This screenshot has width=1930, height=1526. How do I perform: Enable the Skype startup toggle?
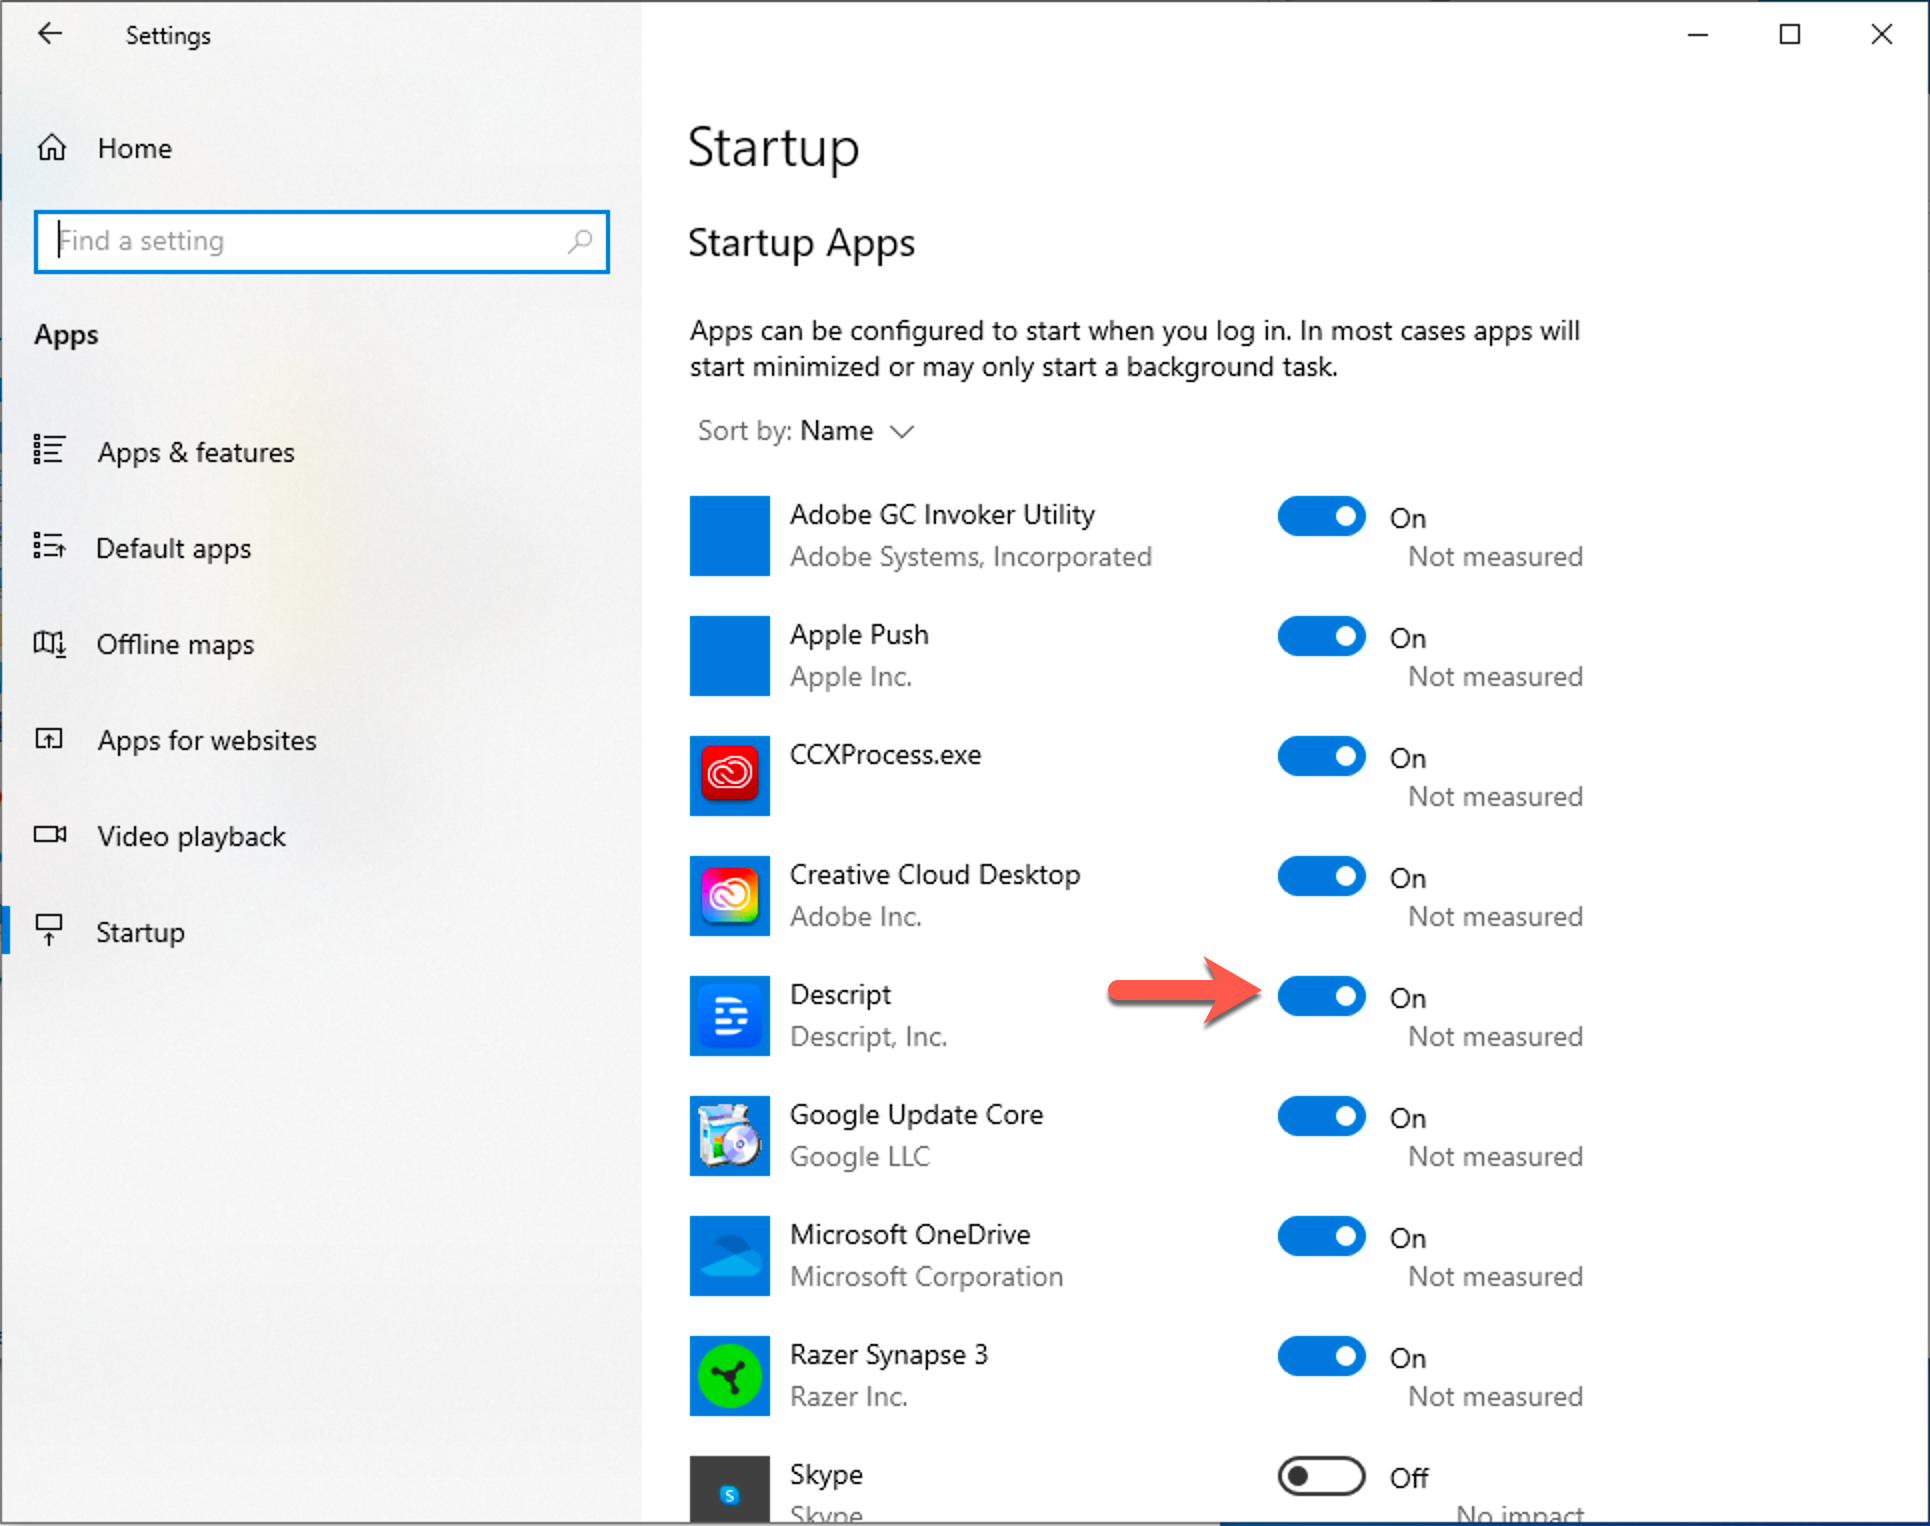(1321, 1477)
